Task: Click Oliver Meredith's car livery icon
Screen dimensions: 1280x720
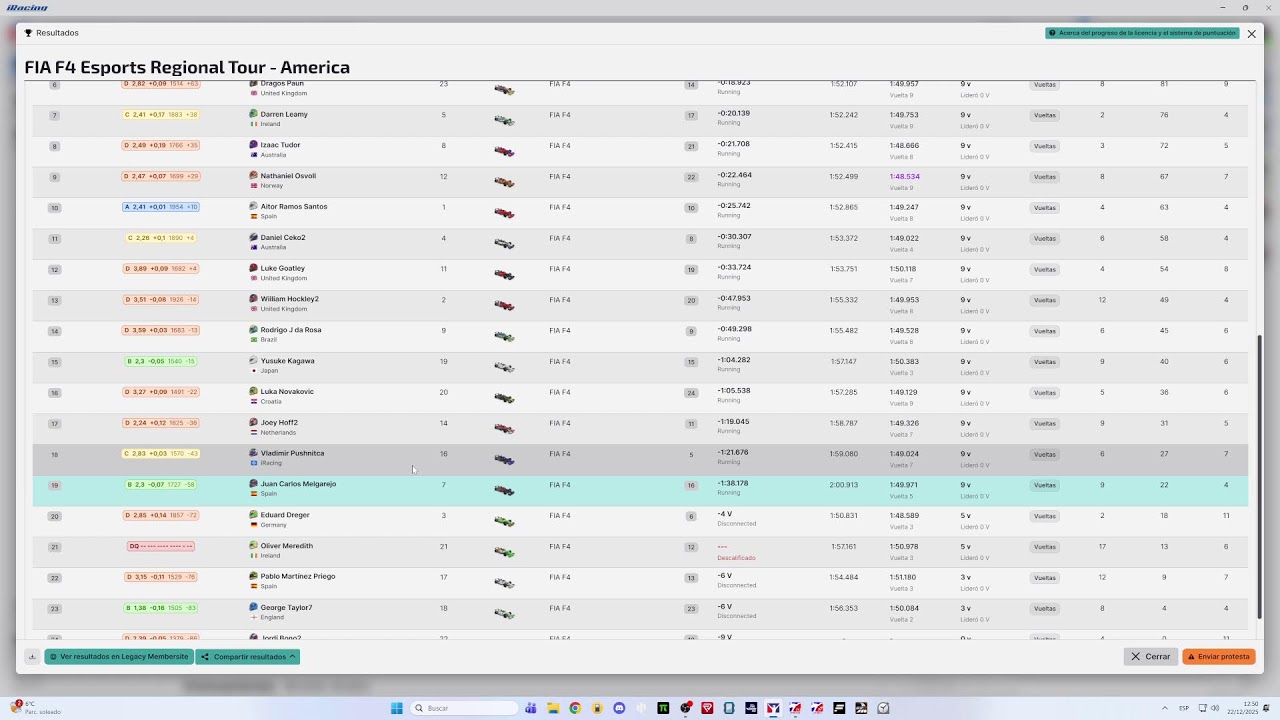Action: pyautogui.click(x=504, y=553)
